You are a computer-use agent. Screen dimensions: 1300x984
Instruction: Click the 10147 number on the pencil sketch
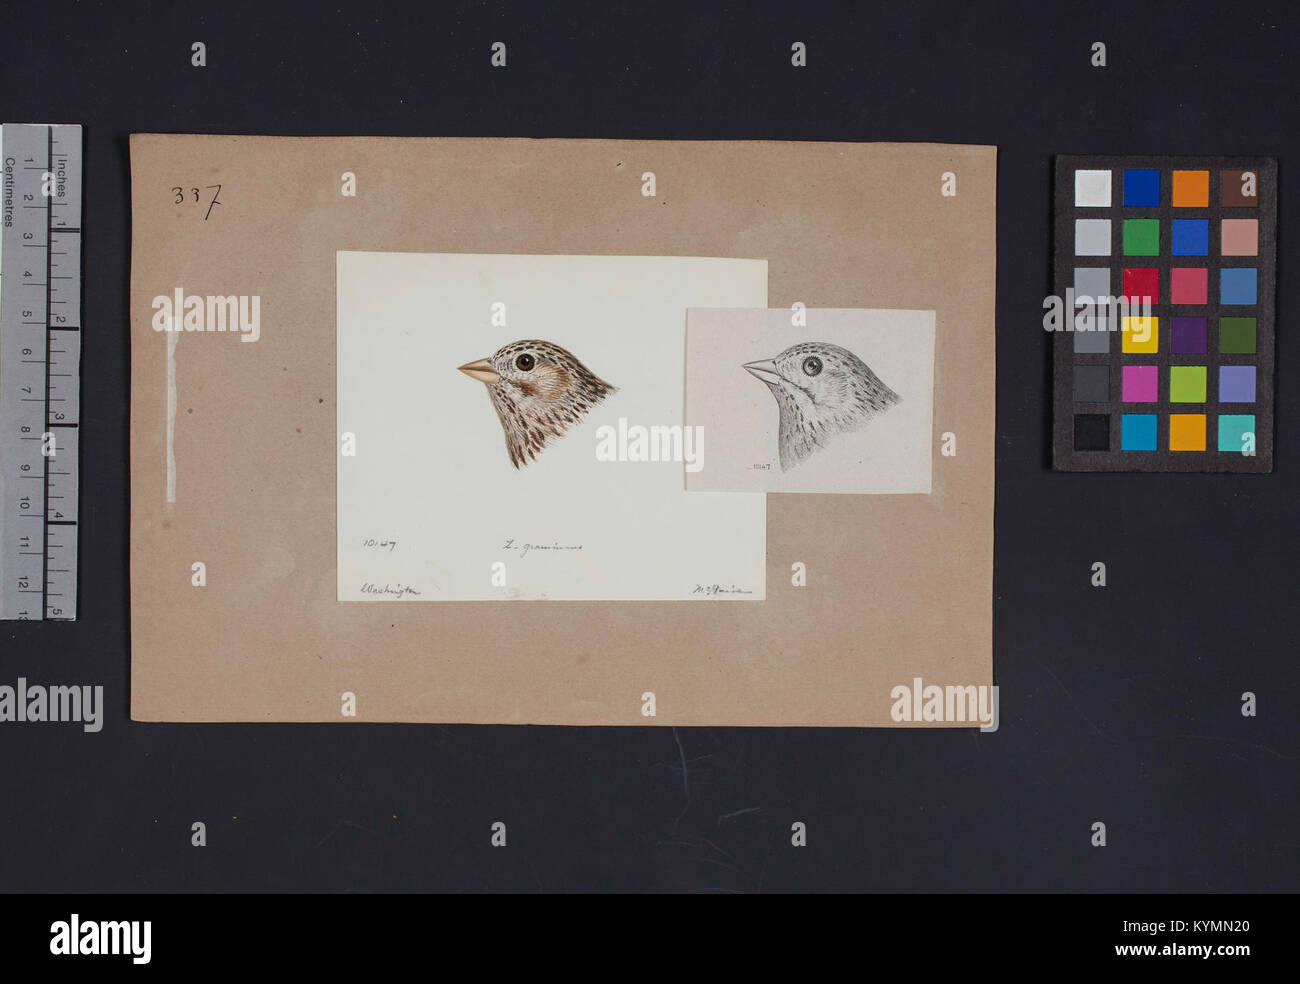point(760,466)
